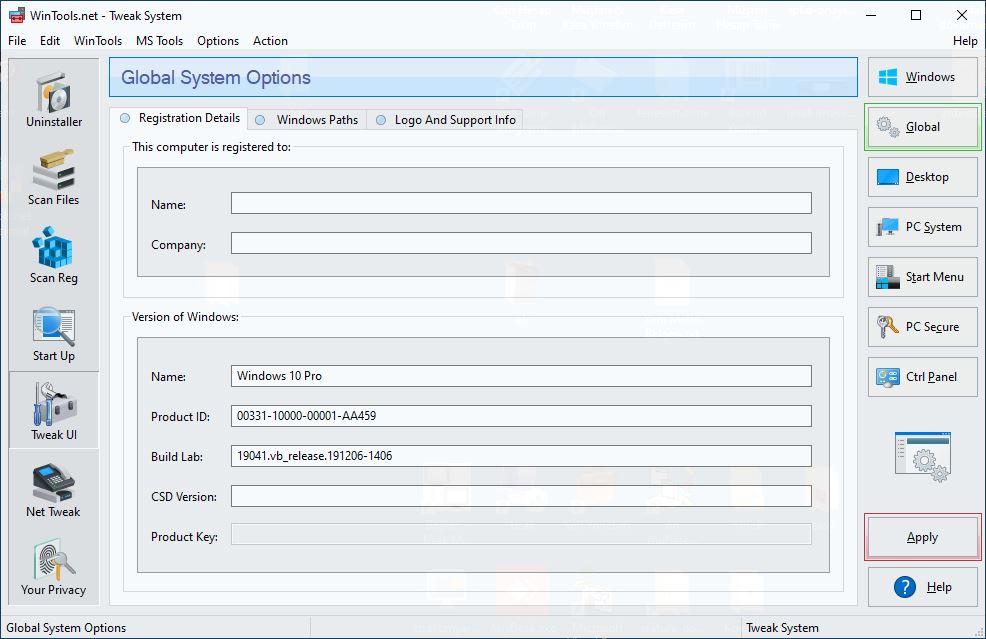Click the disabled Product Key field
The width and height of the screenshot is (986, 639).
coord(521,535)
